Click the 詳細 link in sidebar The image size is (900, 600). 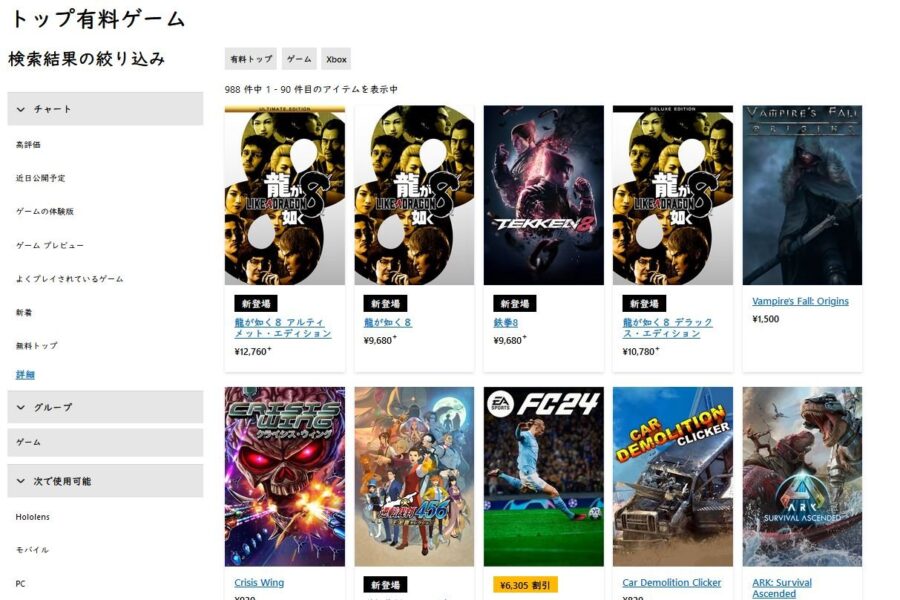pos(25,374)
